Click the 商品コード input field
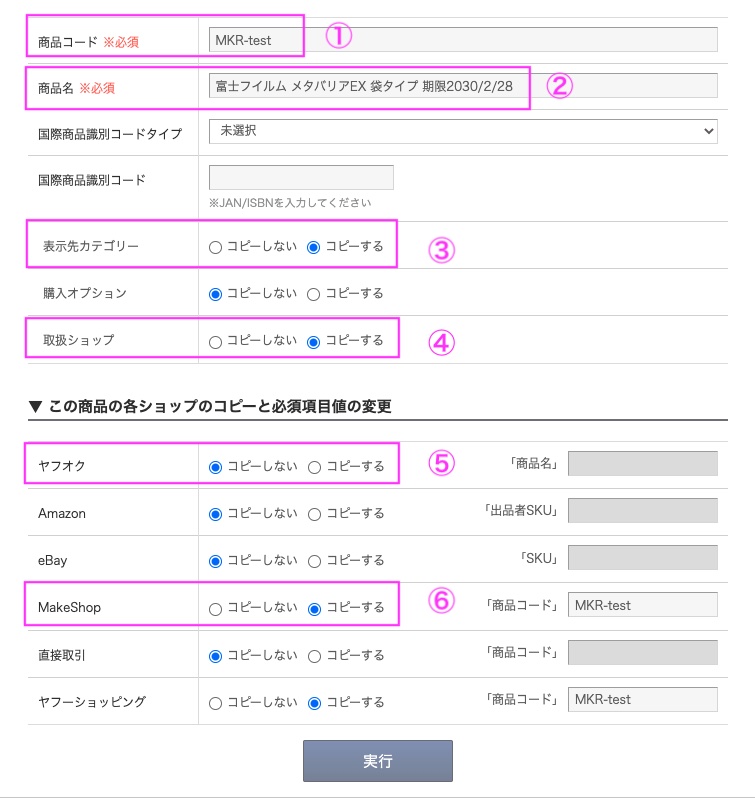 click(463, 40)
